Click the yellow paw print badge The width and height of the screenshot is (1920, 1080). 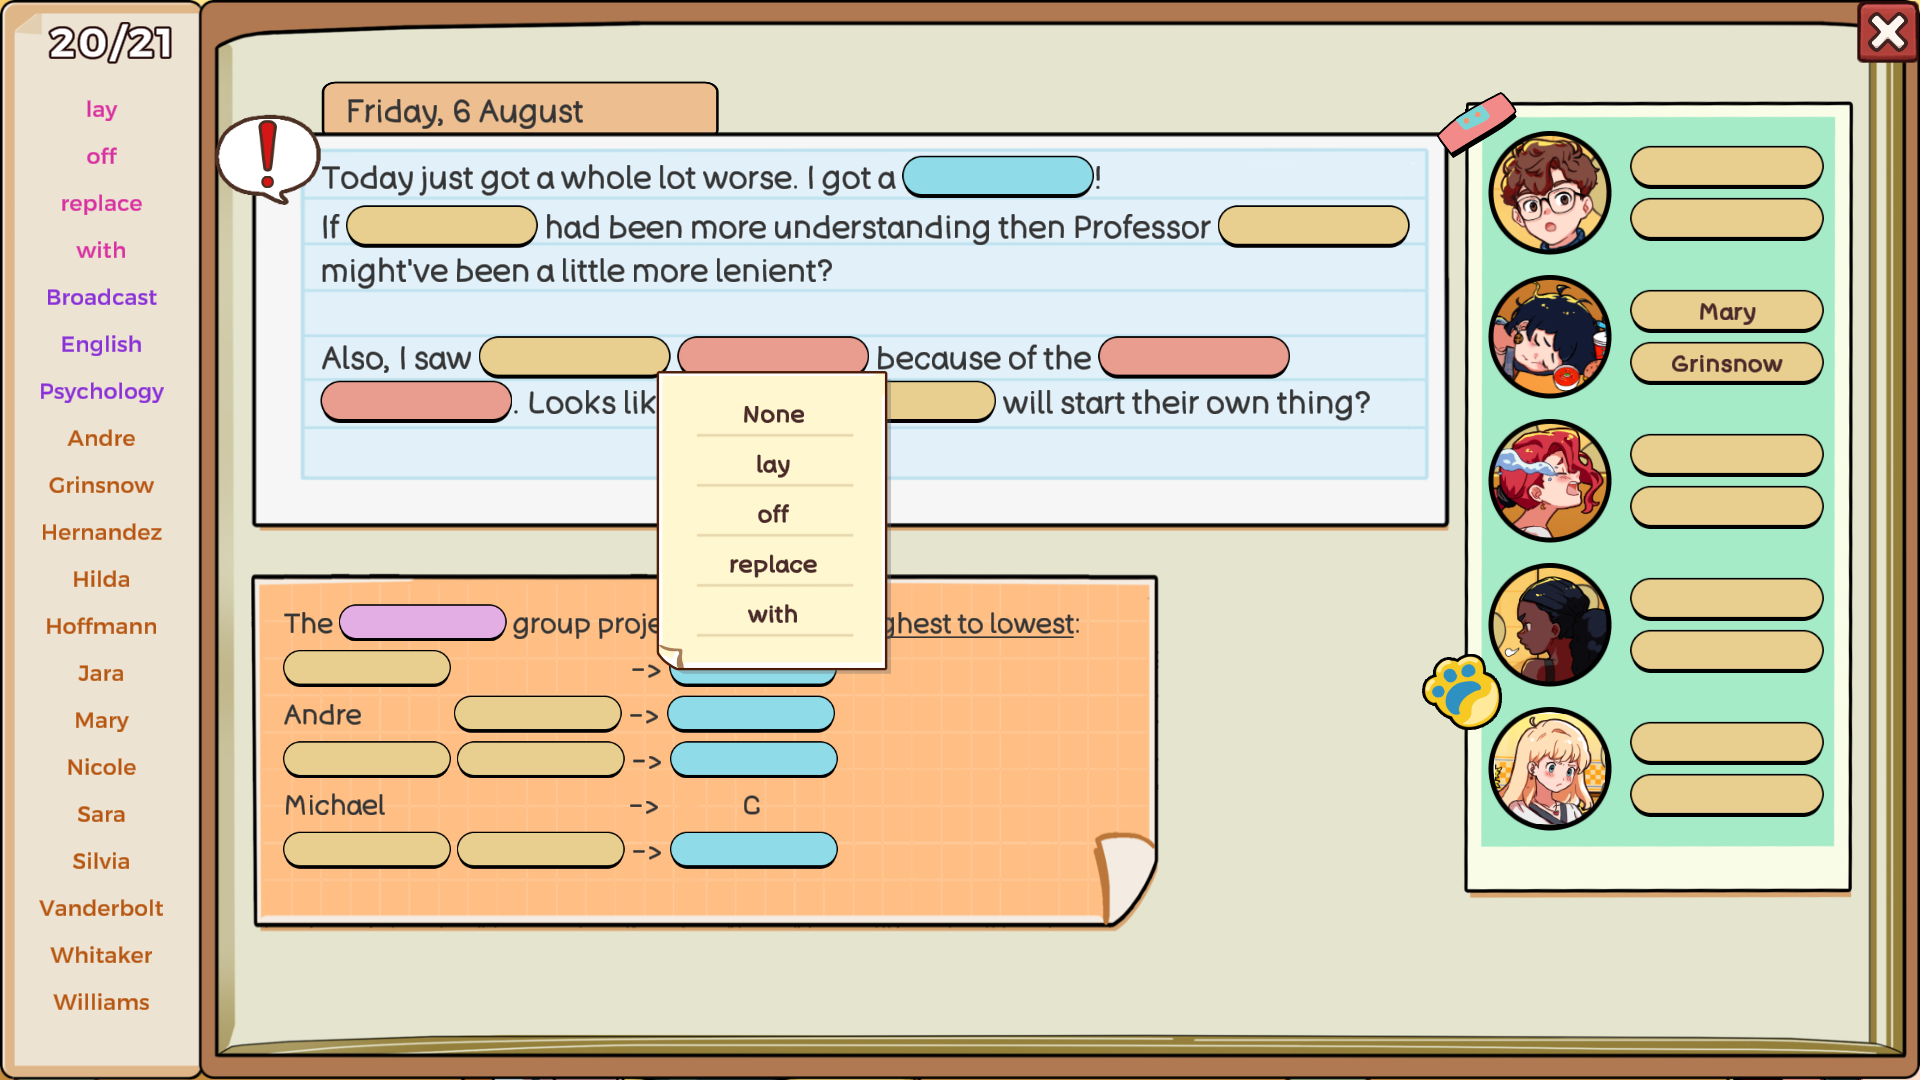1462,691
